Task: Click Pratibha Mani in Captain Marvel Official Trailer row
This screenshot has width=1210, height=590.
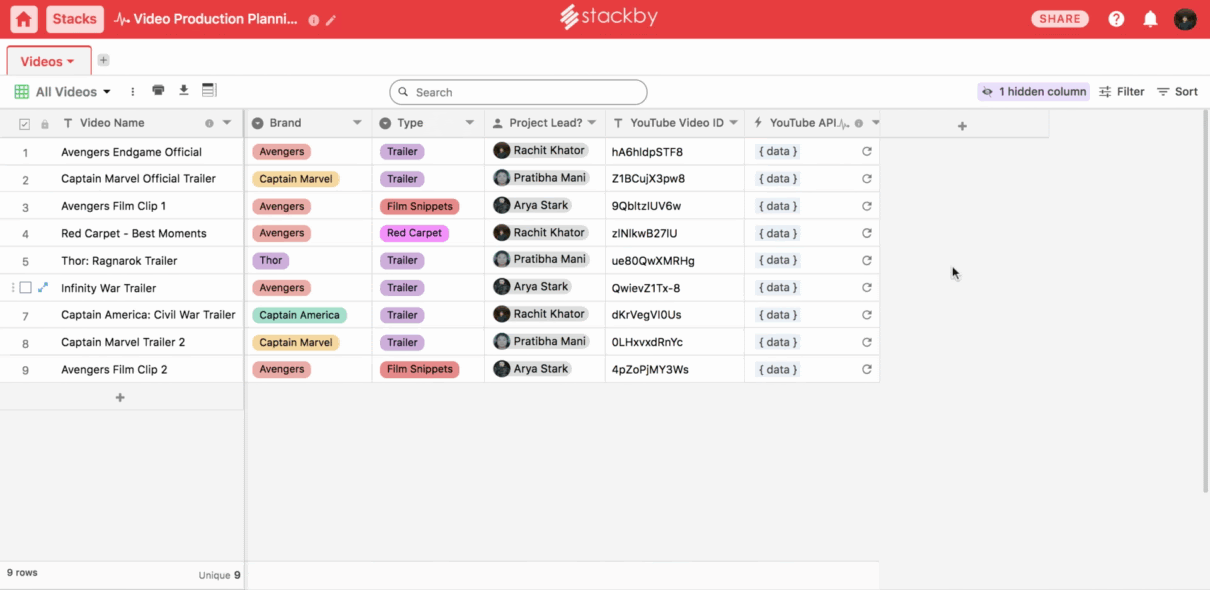Action: click(x=541, y=178)
